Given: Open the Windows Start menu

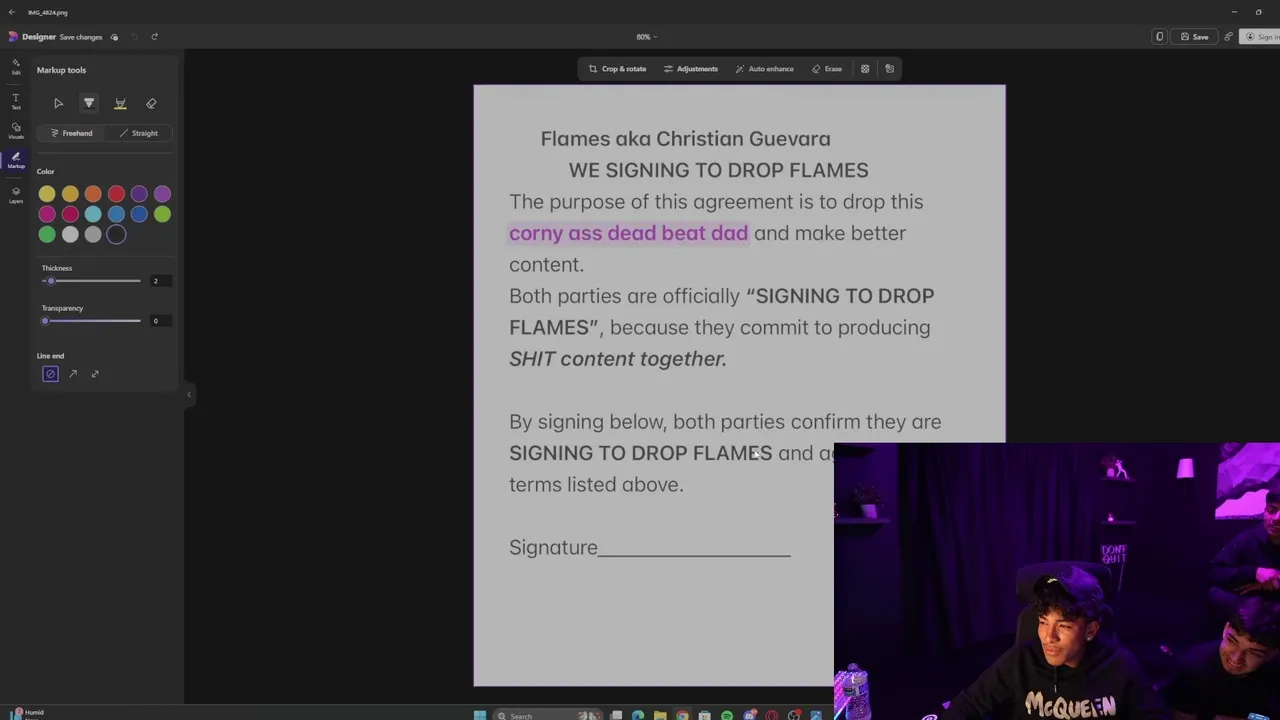Looking at the screenshot, I should [480, 715].
